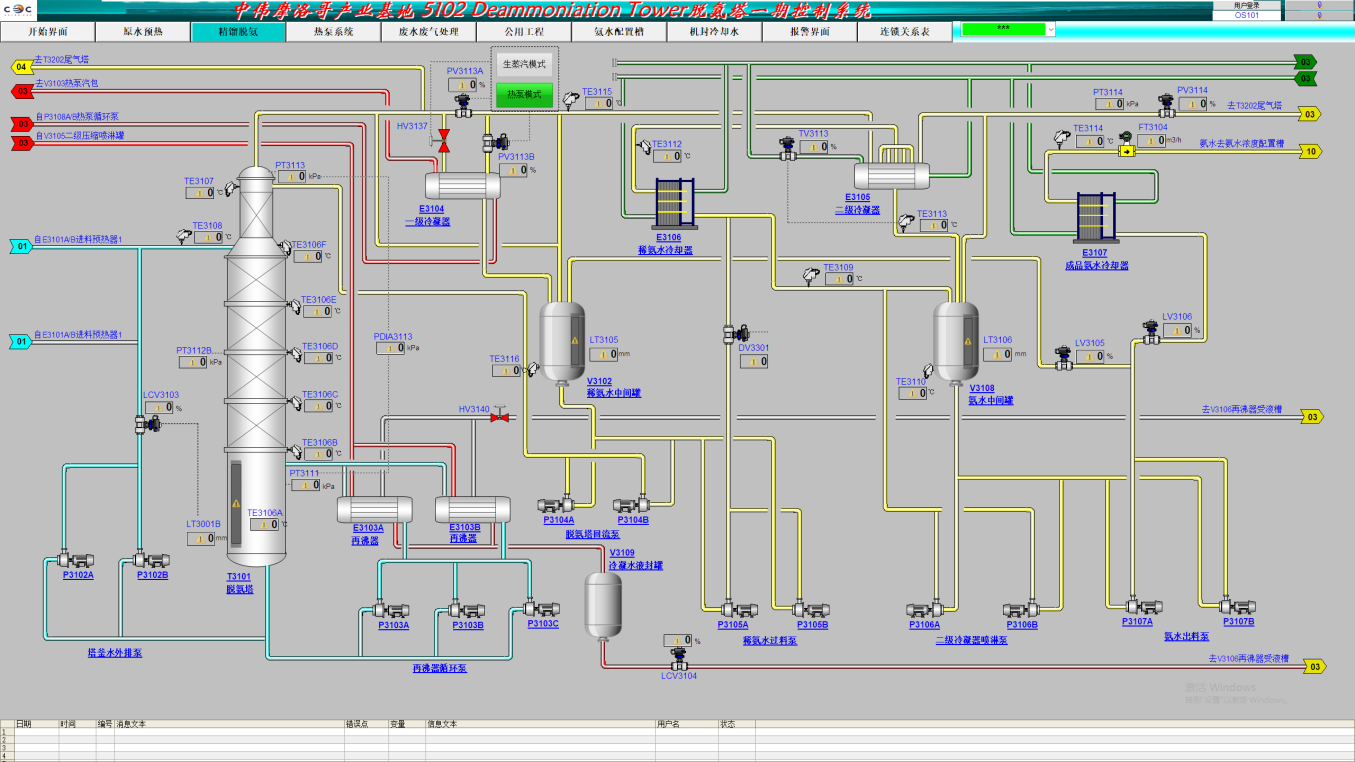
Task: Click the level bar inside T3101 tower
Action: point(236,503)
